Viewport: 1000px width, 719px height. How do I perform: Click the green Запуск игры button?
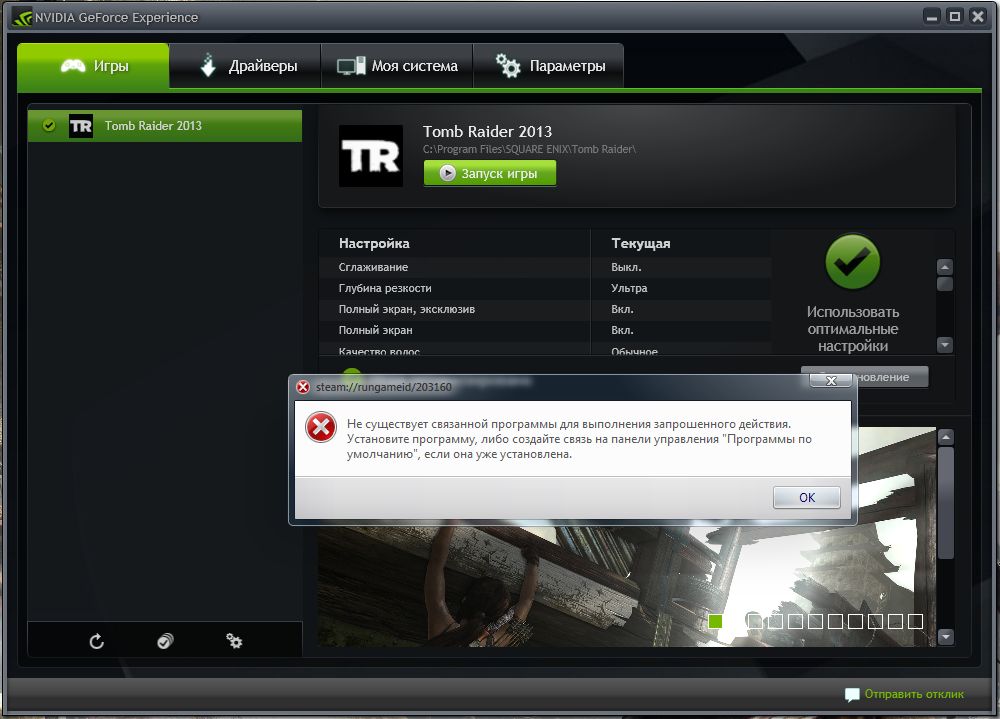[x=490, y=173]
